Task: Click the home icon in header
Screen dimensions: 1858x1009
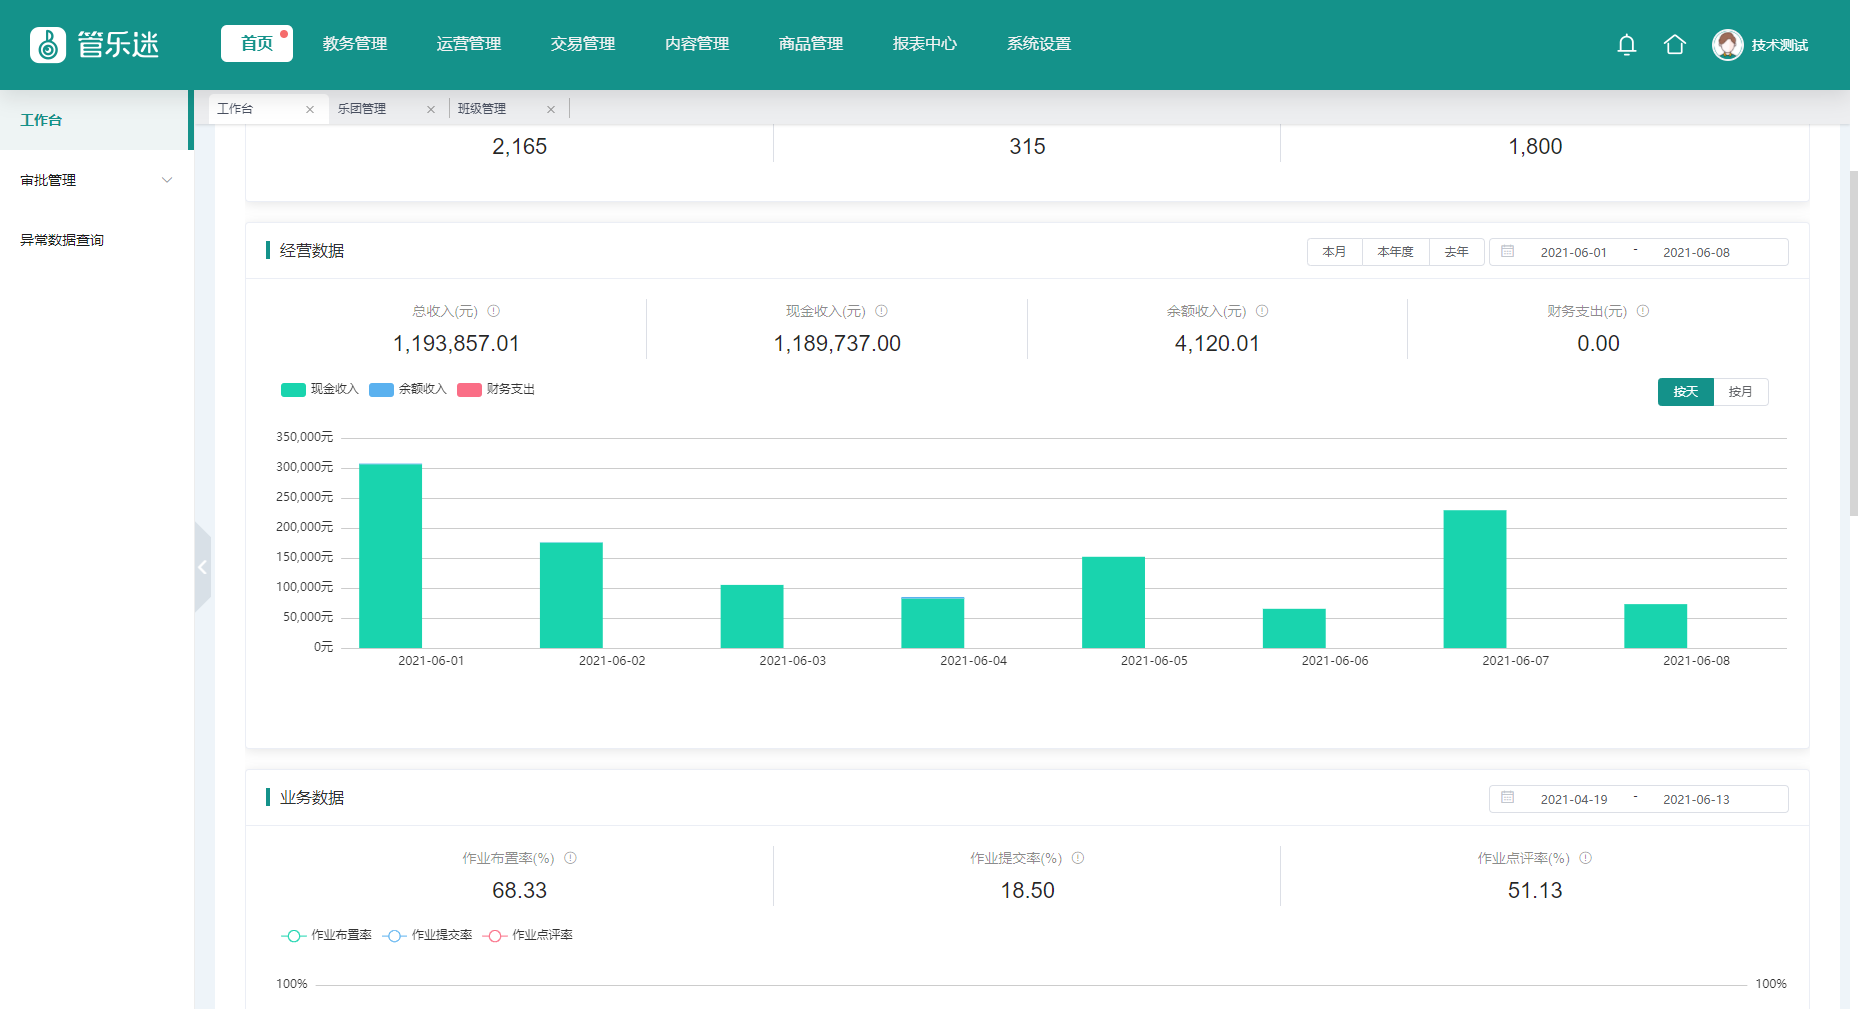Action: 1674,45
